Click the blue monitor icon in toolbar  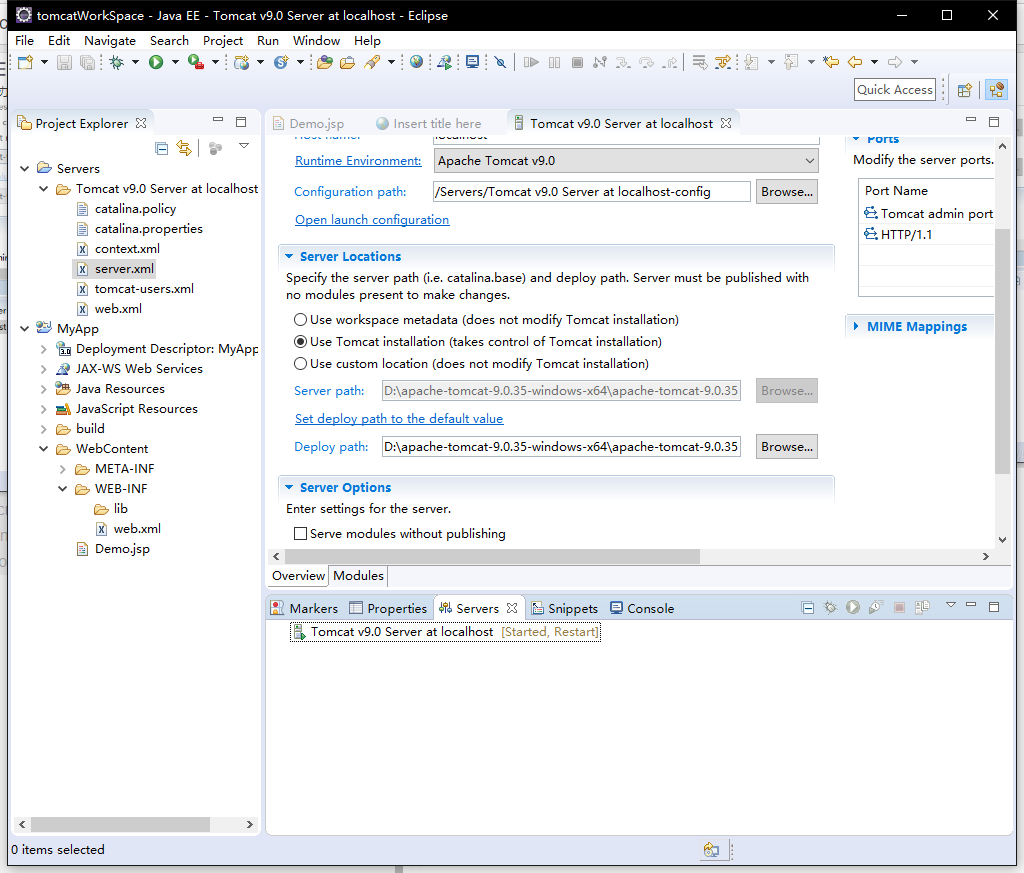click(472, 62)
